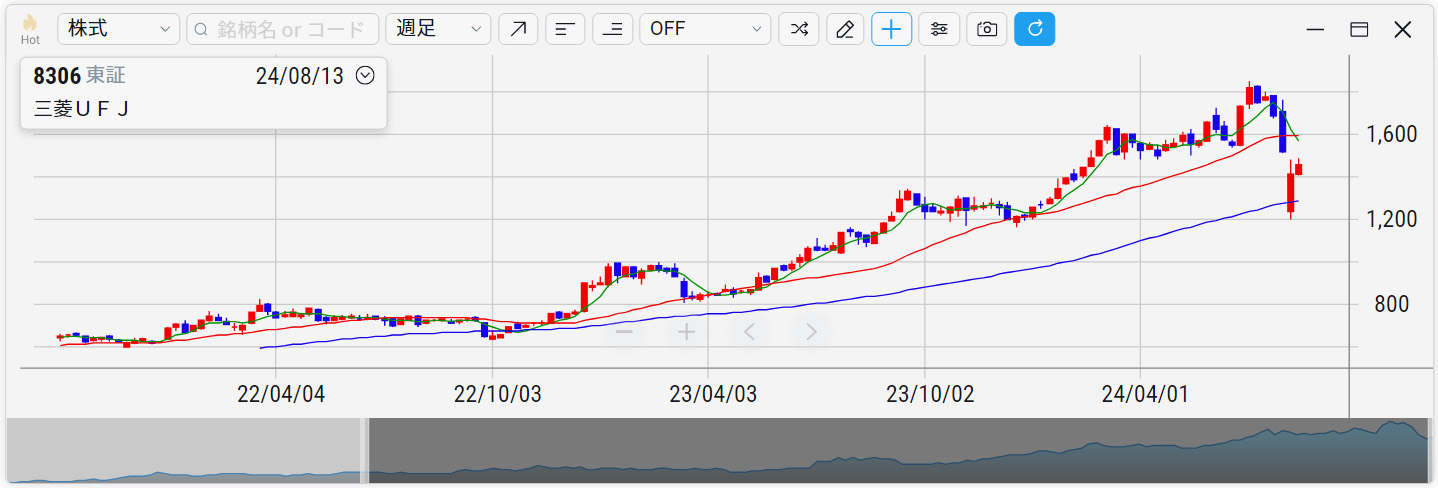Click the 23/10/02 date axis label
The width and height of the screenshot is (1438, 488).
click(930, 394)
